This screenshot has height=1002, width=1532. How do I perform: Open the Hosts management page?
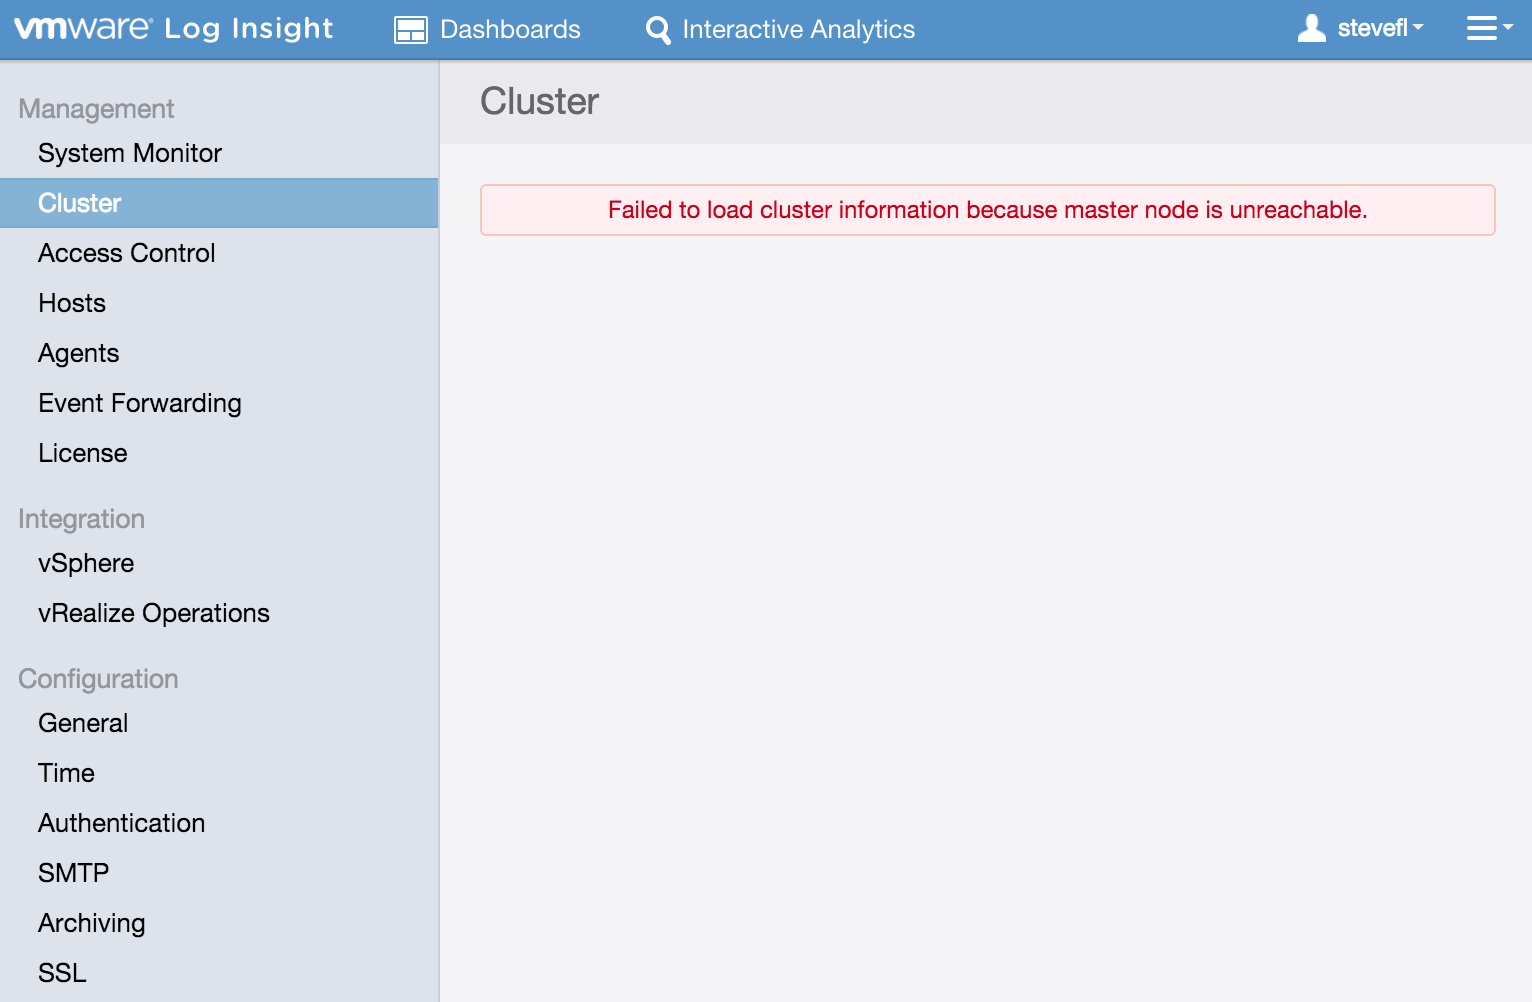tap(72, 303)
